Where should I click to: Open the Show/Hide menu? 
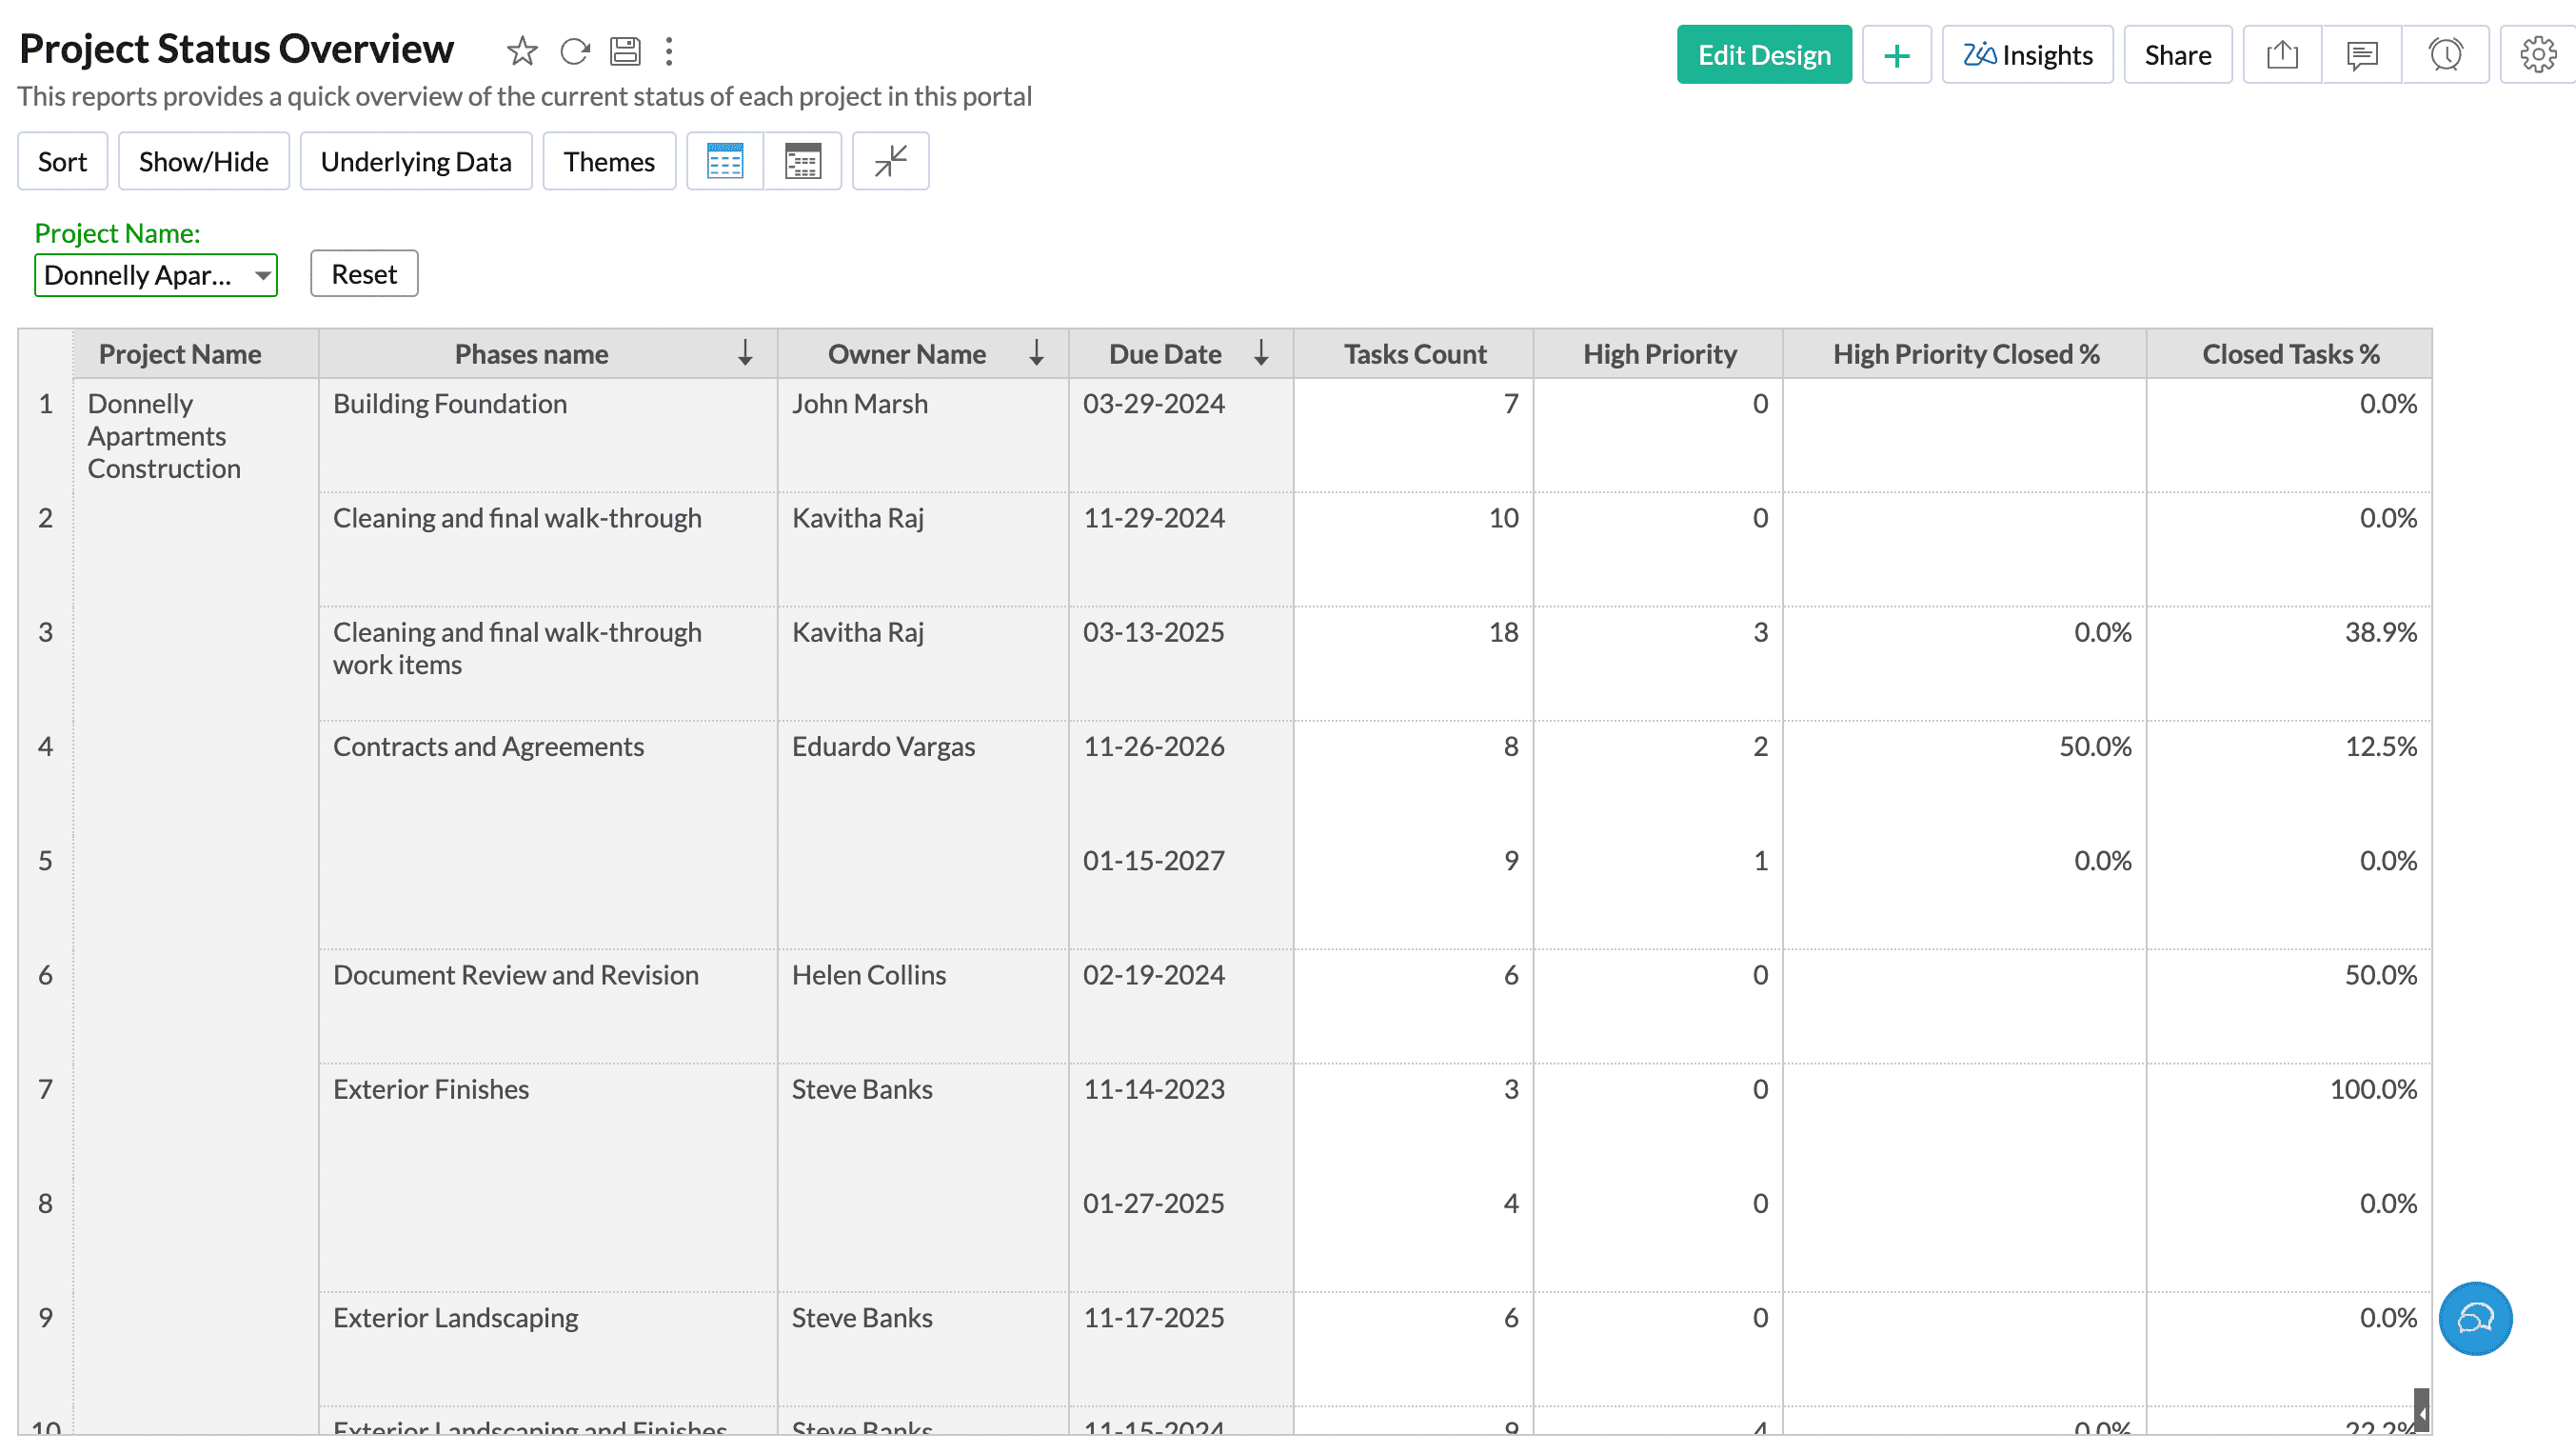pos(203,161)
